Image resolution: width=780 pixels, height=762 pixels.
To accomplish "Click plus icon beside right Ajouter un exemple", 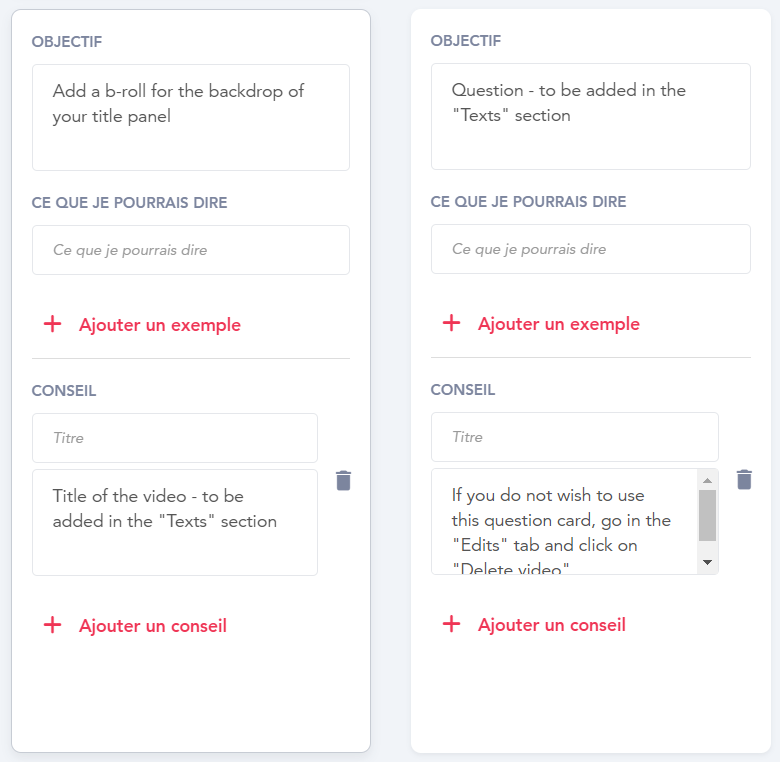I will (451, 323).
